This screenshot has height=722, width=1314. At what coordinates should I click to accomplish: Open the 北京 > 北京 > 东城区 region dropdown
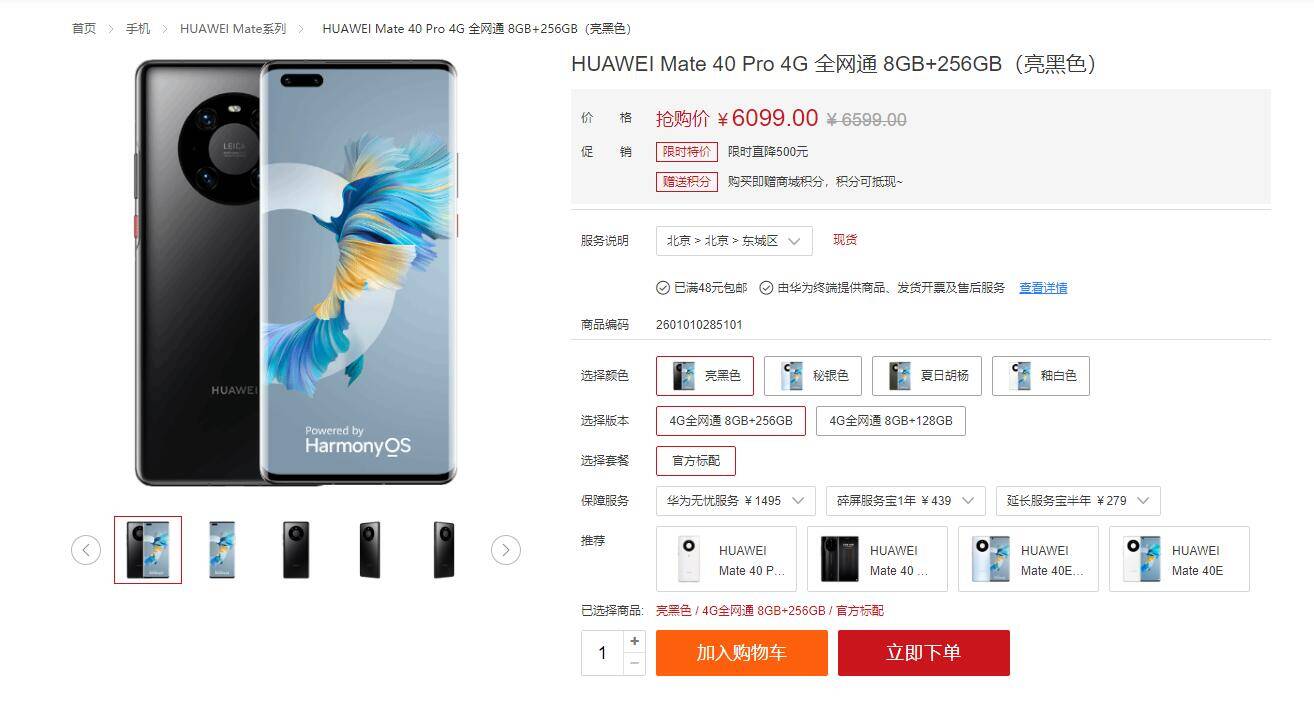click(x=734, y=241)
